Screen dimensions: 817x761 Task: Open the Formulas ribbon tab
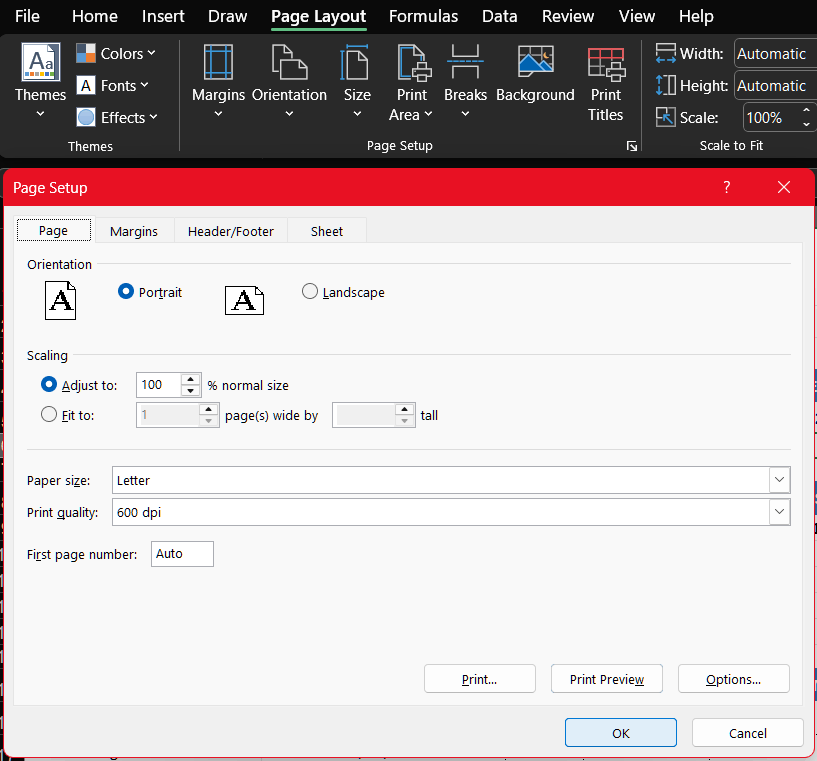(423, 17)
